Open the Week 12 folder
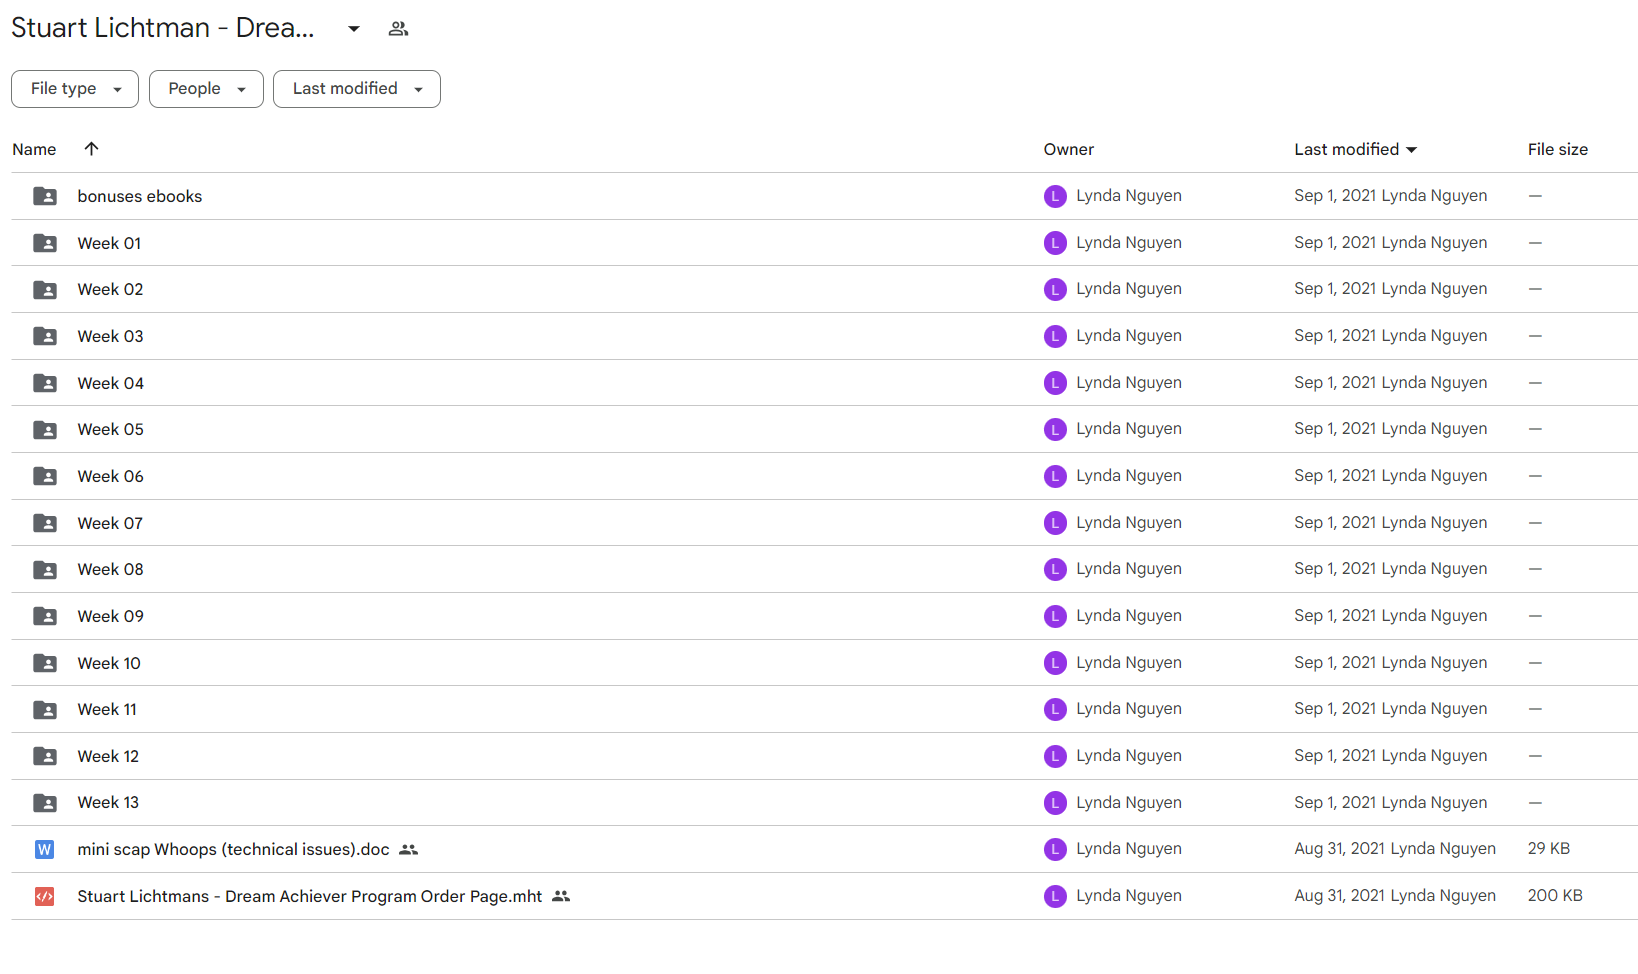 pyautogui.click(x=108, y=756)
